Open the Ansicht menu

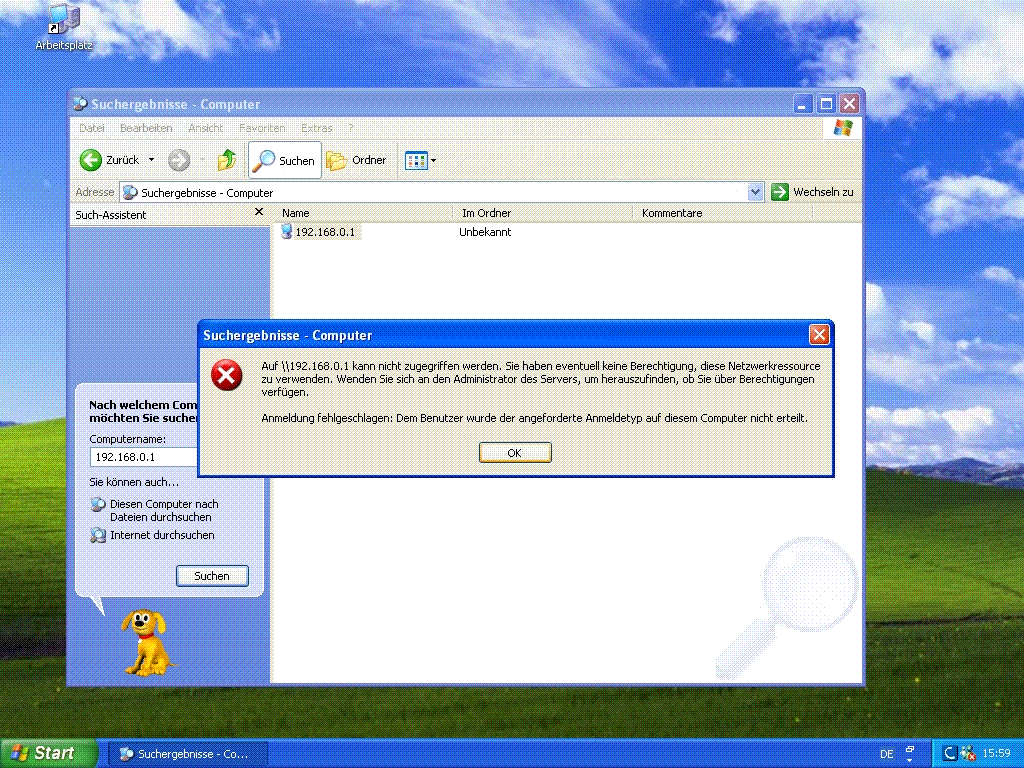click(x=206, y=128)
